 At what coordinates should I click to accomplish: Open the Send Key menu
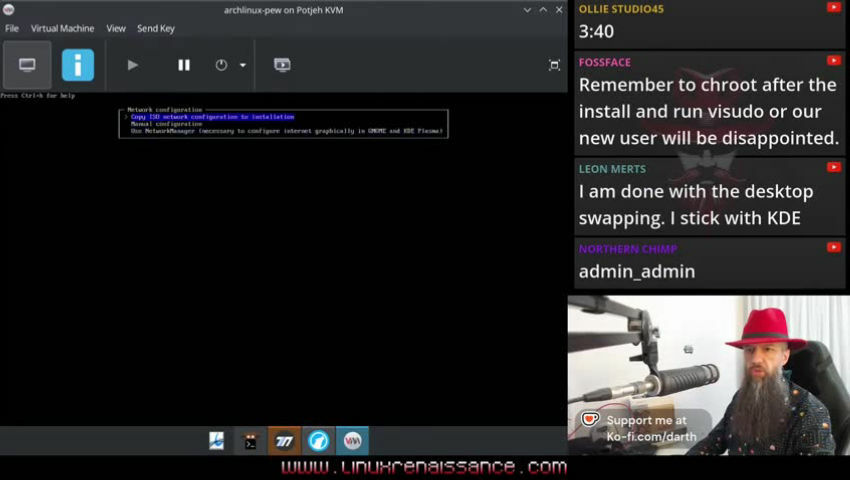(156, 28)
